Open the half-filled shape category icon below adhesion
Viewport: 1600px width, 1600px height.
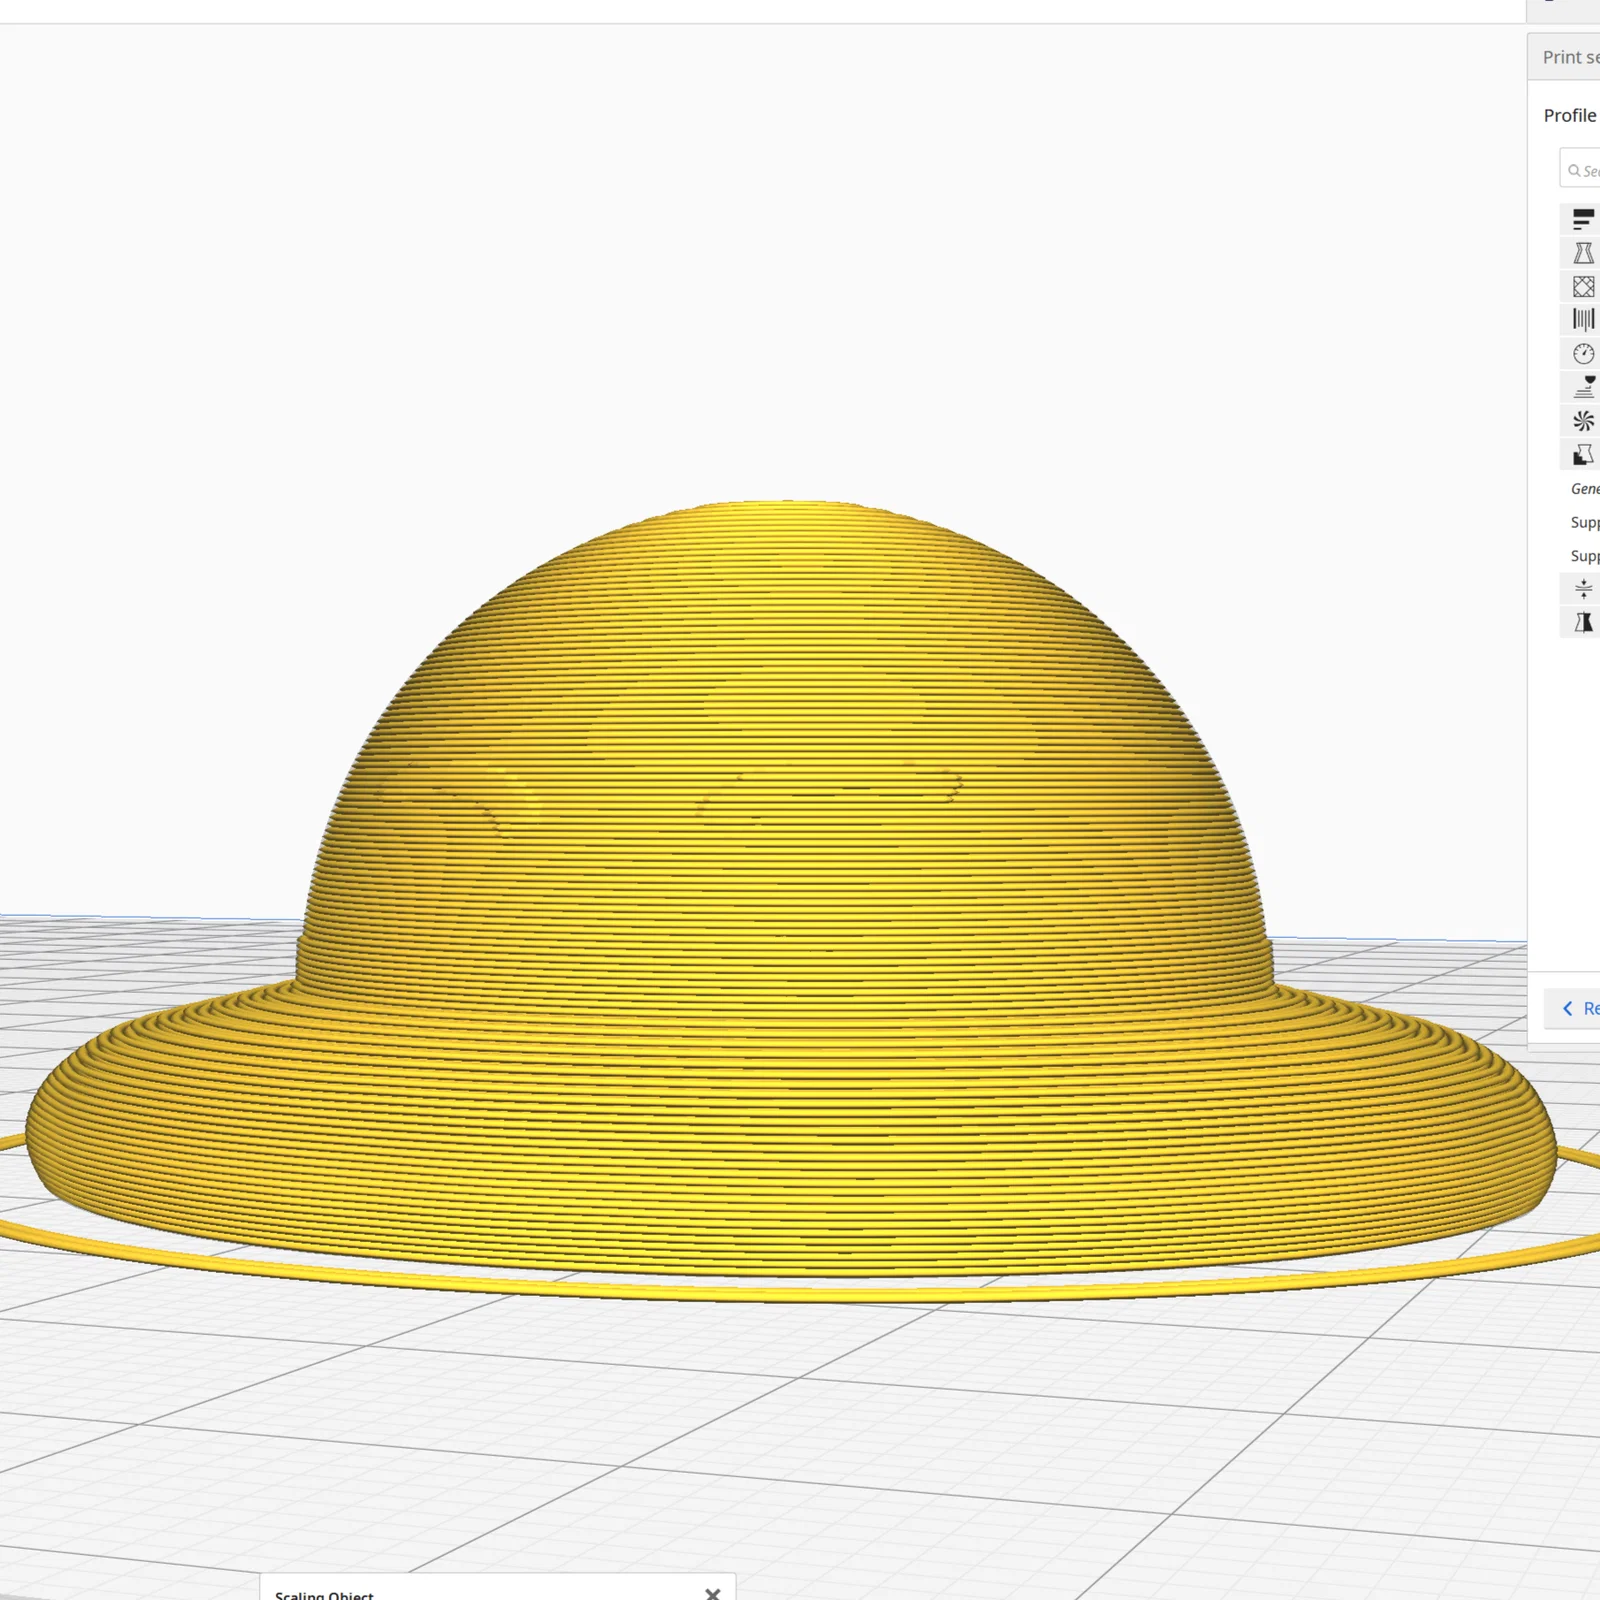(1583, 623)
